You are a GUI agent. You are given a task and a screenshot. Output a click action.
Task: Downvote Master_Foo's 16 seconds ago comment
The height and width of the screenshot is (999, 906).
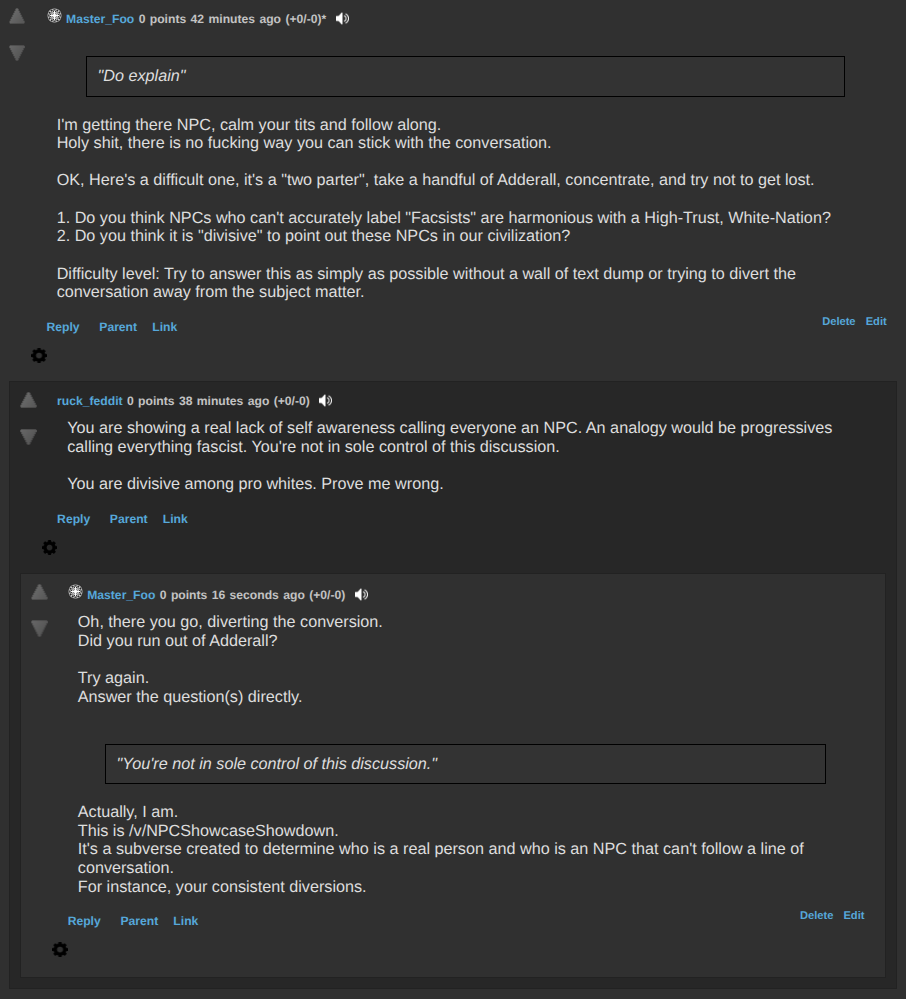39,628
